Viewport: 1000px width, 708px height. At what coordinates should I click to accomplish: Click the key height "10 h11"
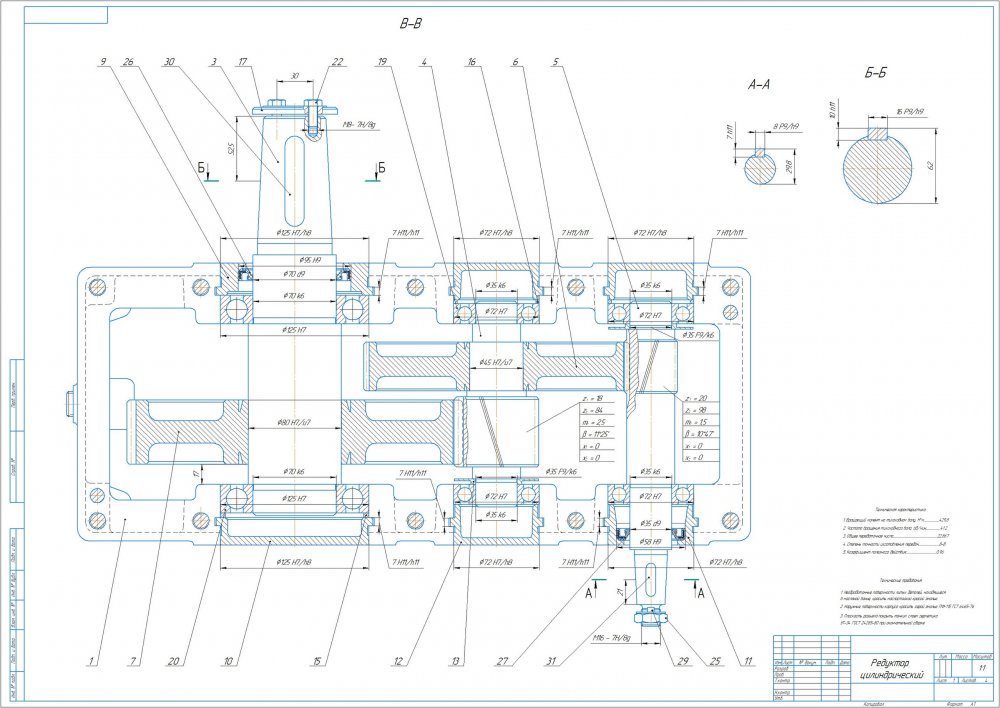[832, 111]
